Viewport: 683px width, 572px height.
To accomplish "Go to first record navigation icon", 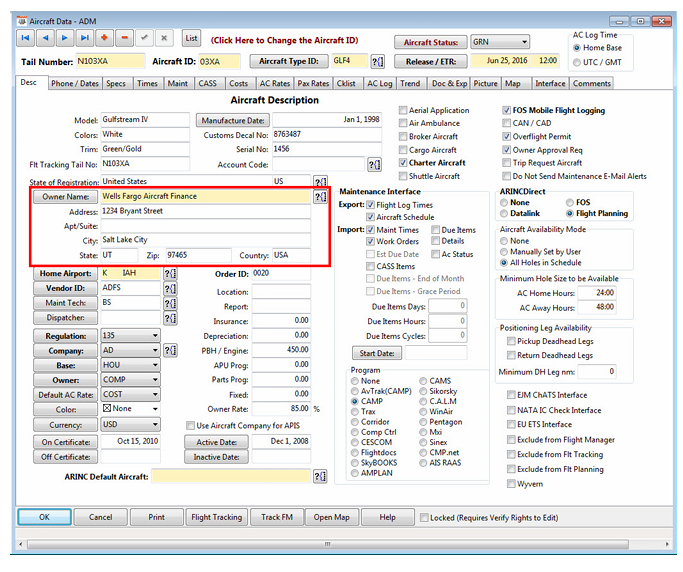I will tap(26, 38).
